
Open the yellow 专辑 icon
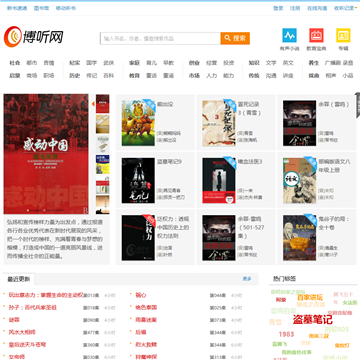pos(343,35)
